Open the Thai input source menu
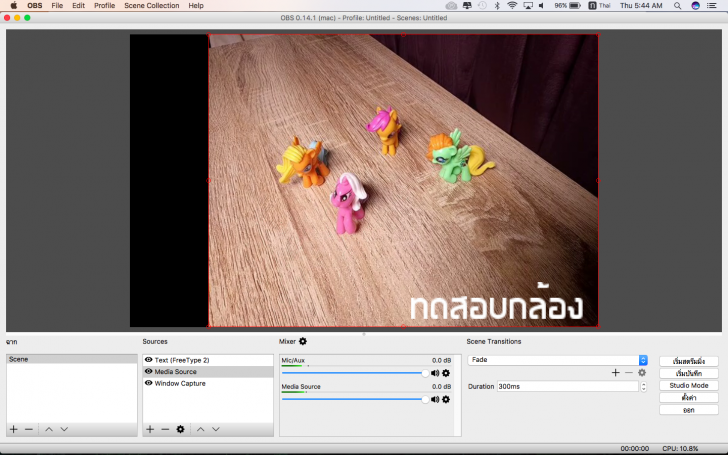The height and width of the screenshot is (455, 728). coord(599,6)
